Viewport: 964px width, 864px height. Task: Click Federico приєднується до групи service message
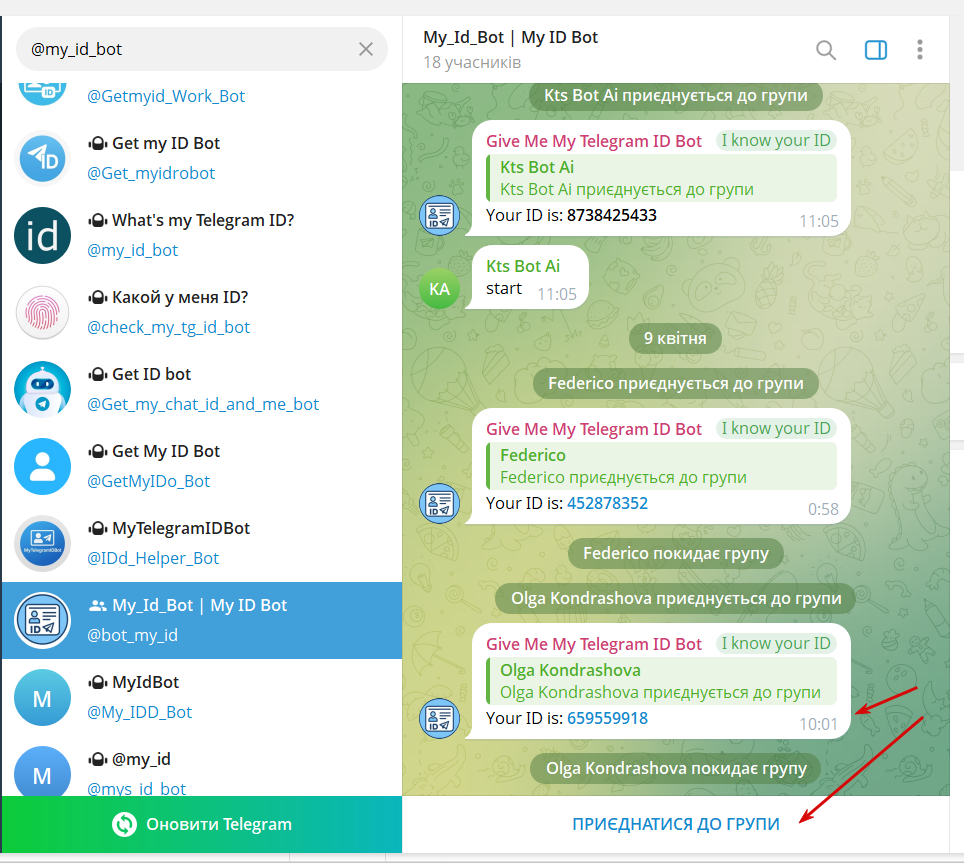pyautogui.click(x=676, y=383)
